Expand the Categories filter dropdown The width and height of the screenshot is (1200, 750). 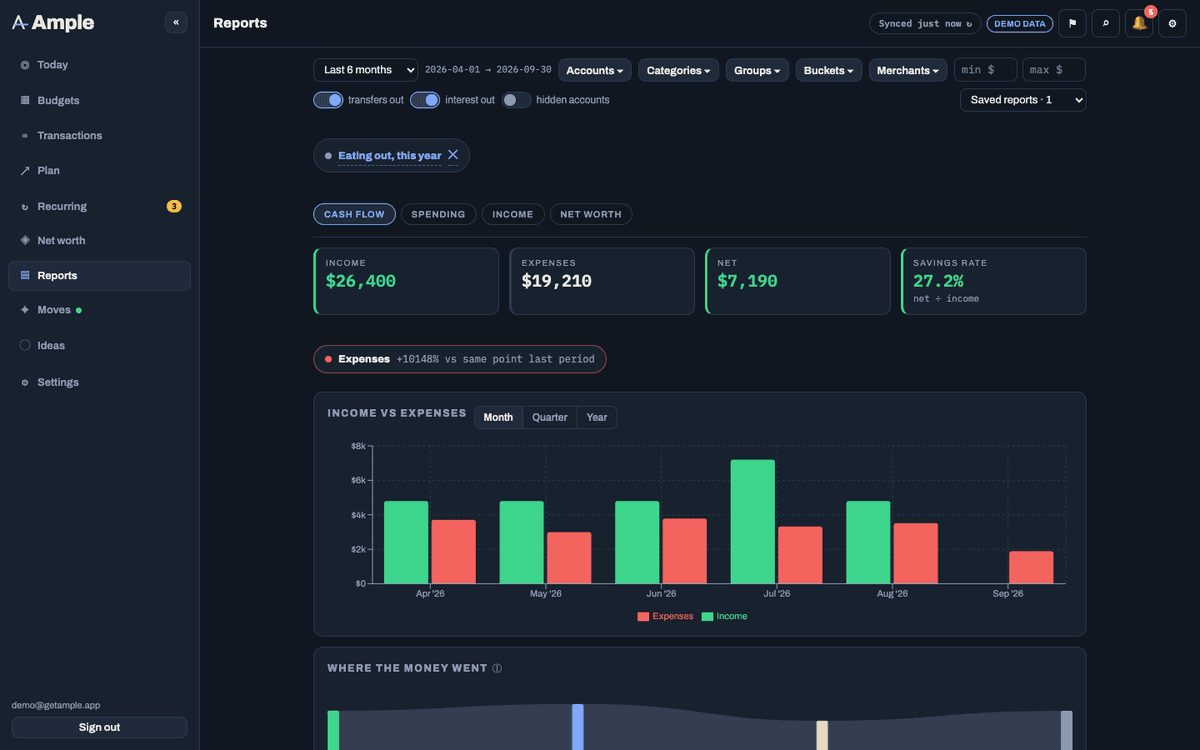click(x=679, y=70)
